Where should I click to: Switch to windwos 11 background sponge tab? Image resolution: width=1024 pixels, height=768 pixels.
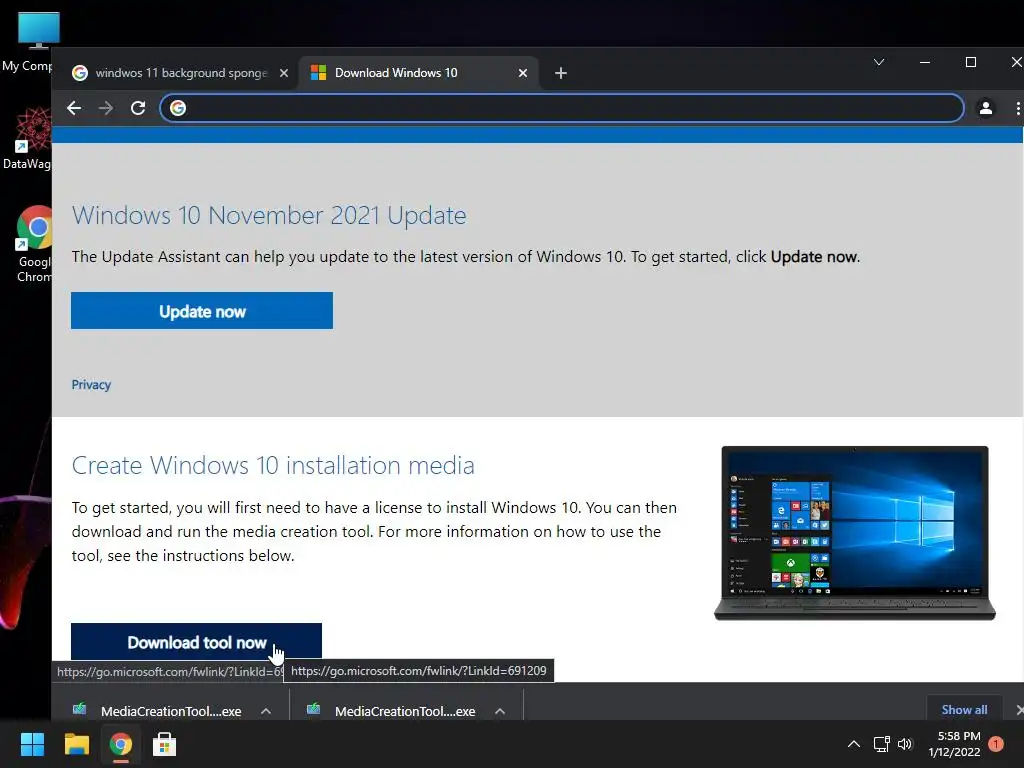coord(180,73)
